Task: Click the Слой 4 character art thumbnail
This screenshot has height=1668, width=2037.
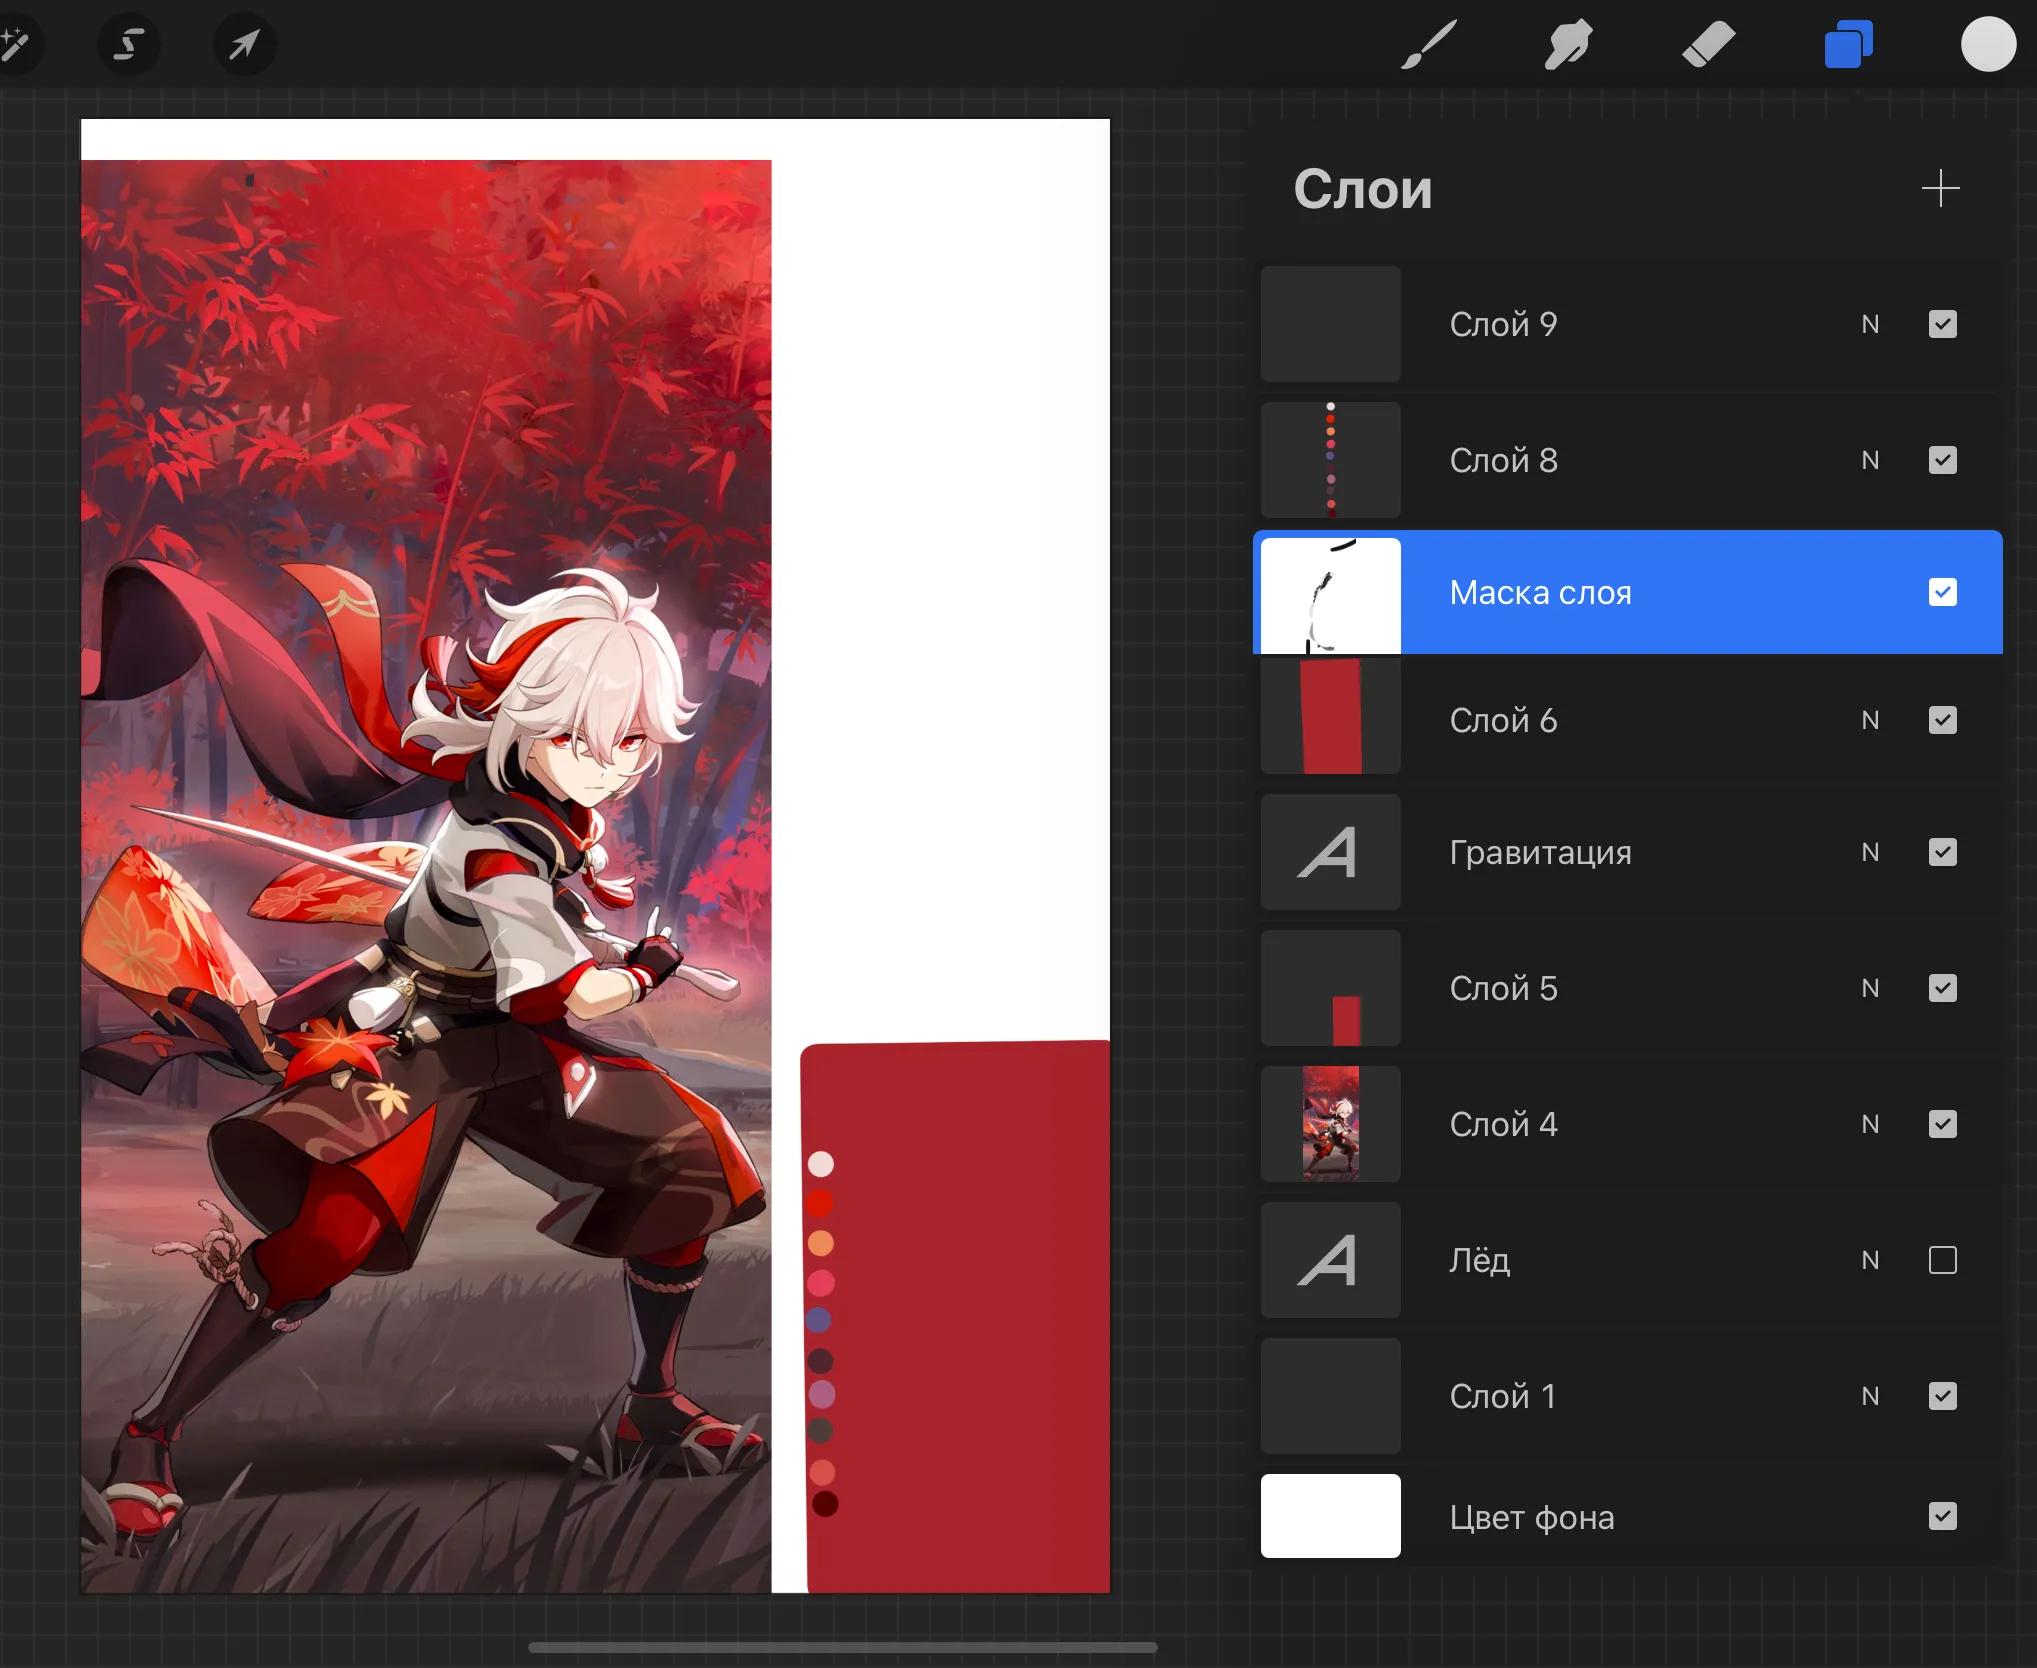Action: (1330, 1124)
